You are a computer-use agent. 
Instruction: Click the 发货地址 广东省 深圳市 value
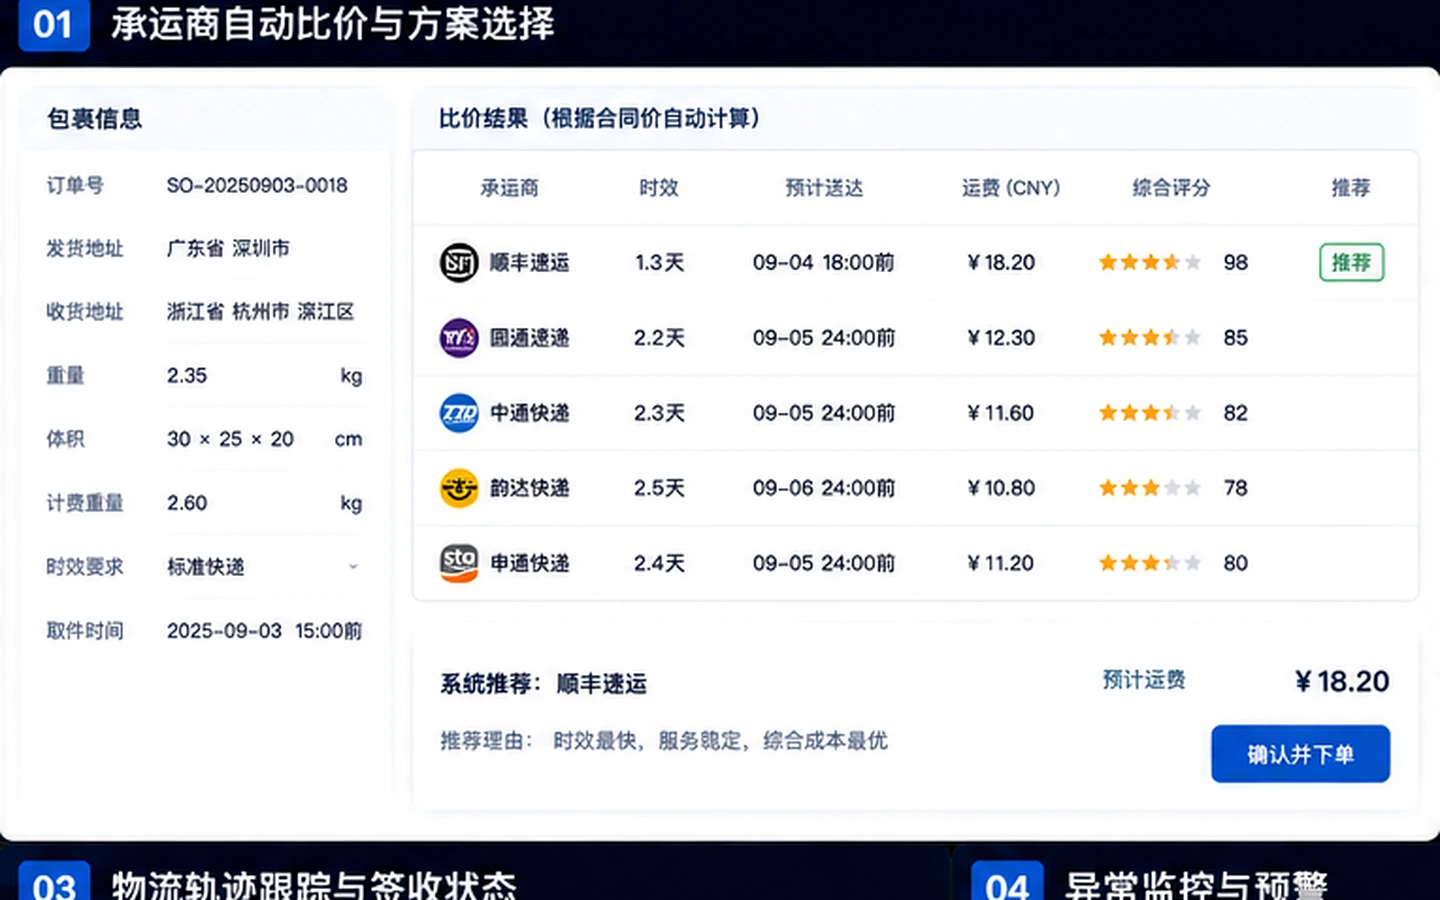pyautogui.click(x=228, y=249)
